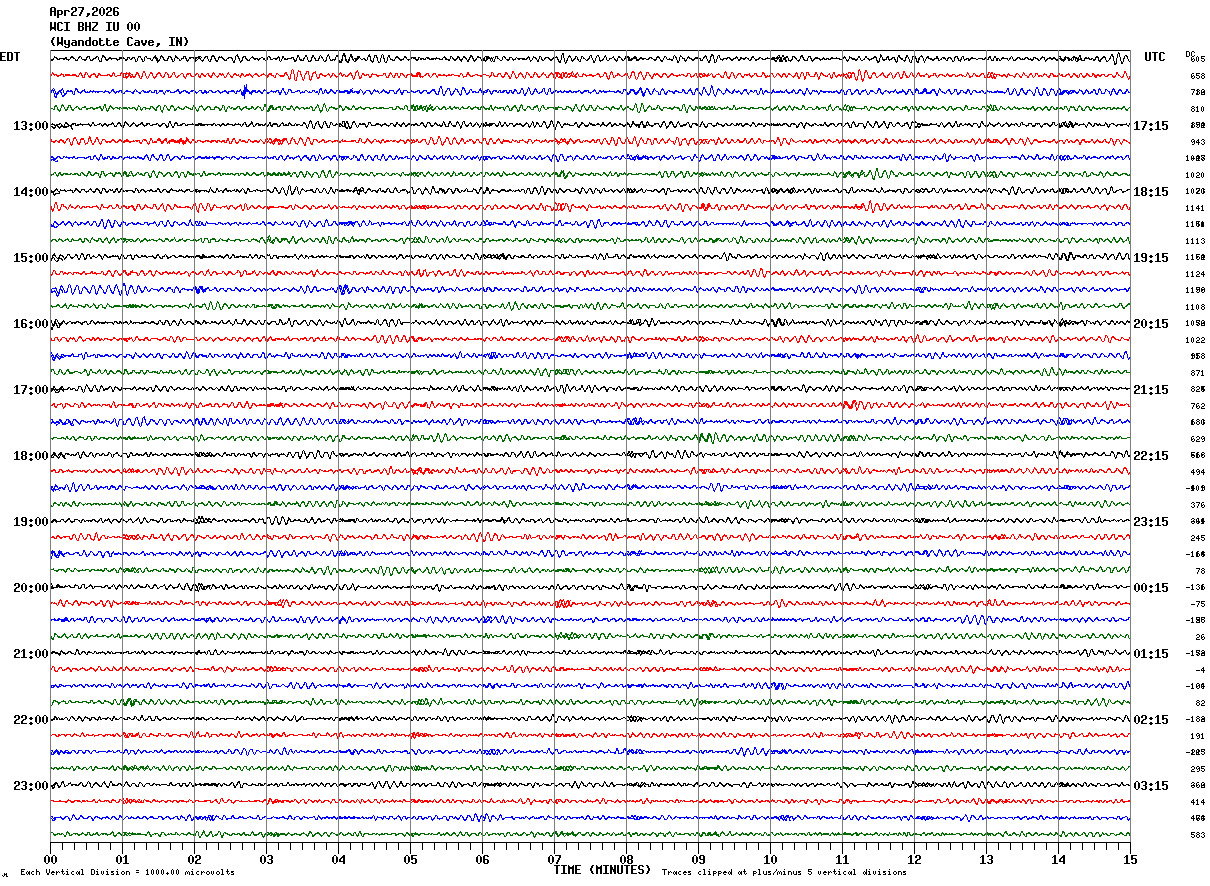This screenshot has height=886, width=1210.
Task: Click minute tick label 00 on x-axis
Action: tap(50, 859)
